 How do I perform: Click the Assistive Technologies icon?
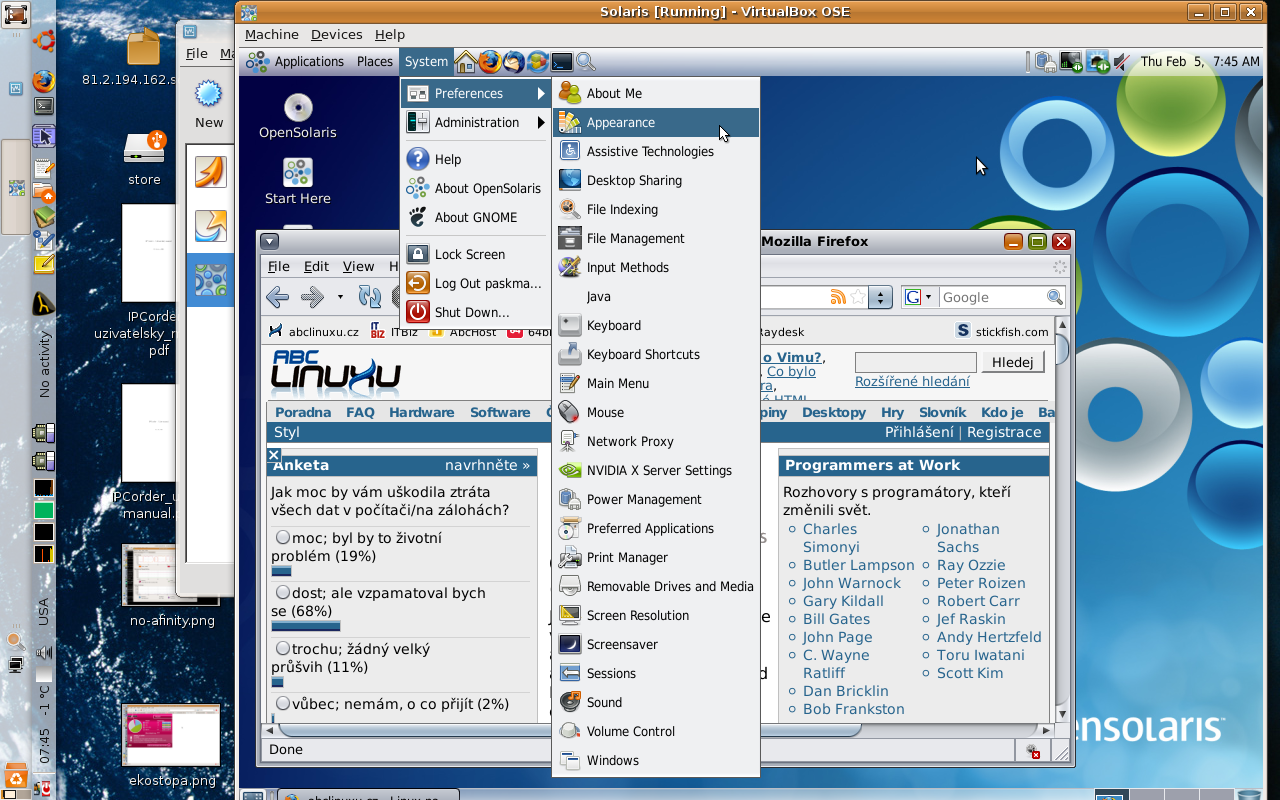(x=569, y=151)
